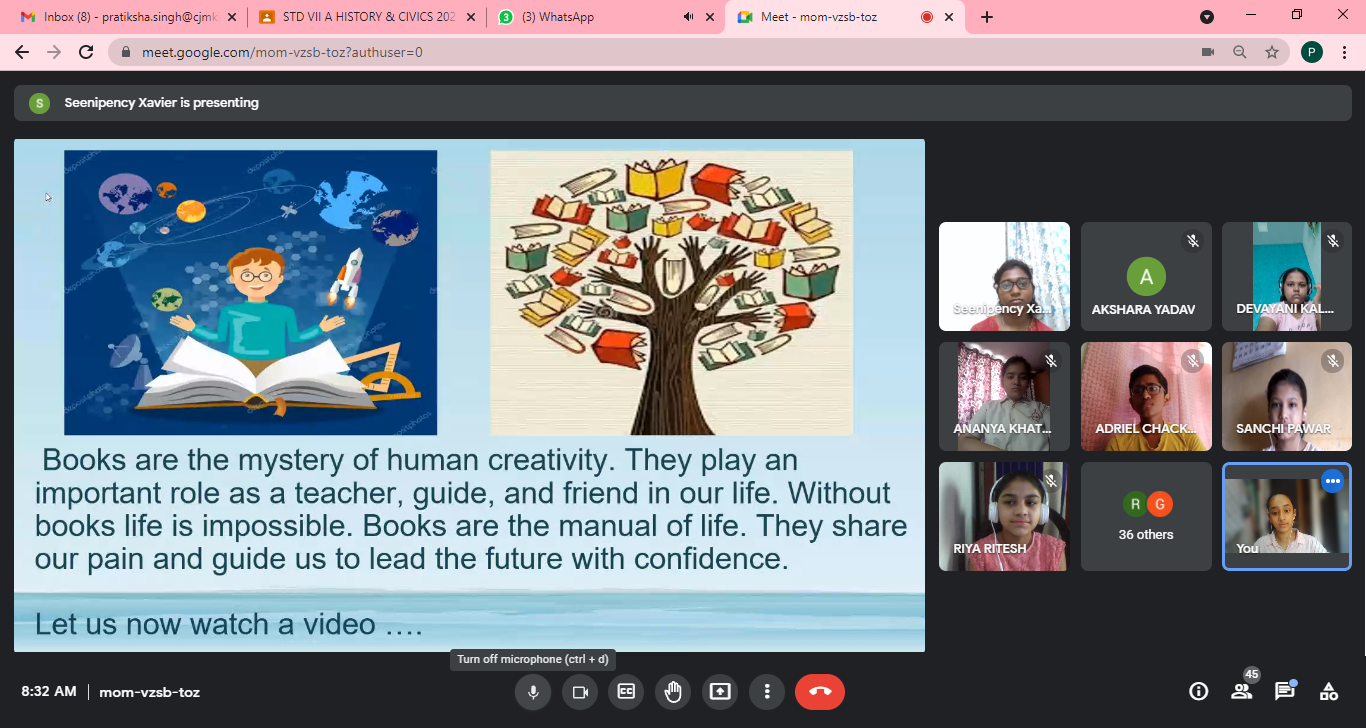
Task: Raise hand using the hand icon
Action: [x=673, y=692]
